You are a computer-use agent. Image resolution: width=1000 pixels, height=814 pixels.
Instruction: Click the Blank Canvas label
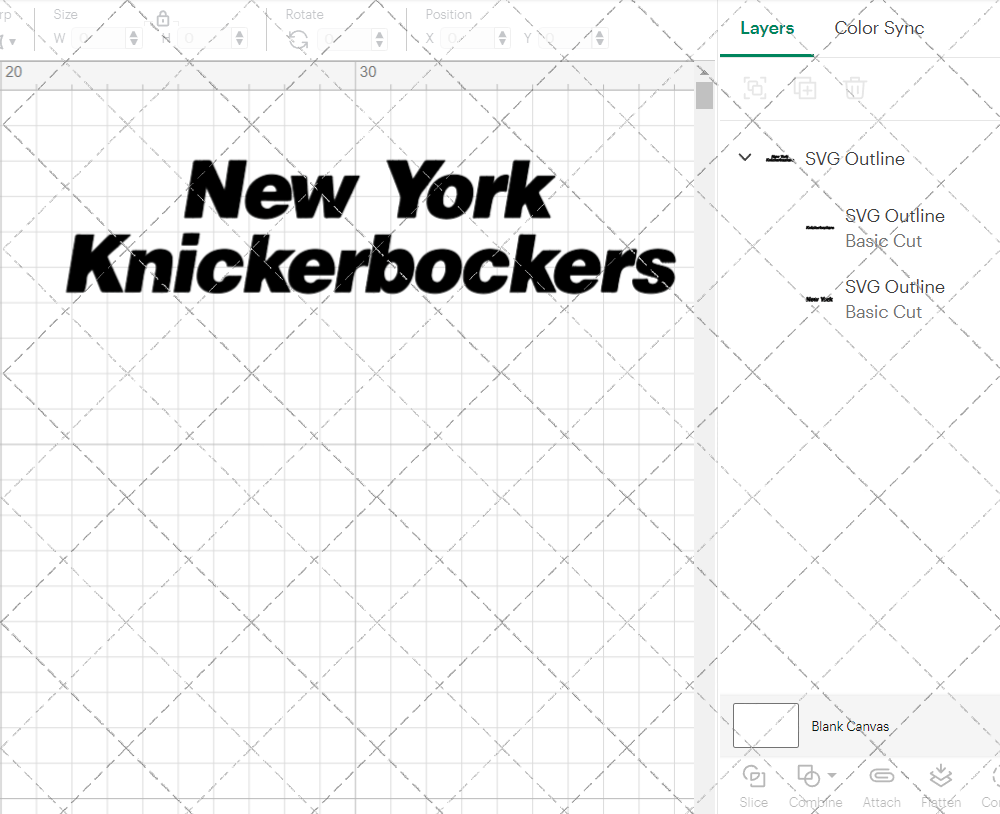(850, 726)
